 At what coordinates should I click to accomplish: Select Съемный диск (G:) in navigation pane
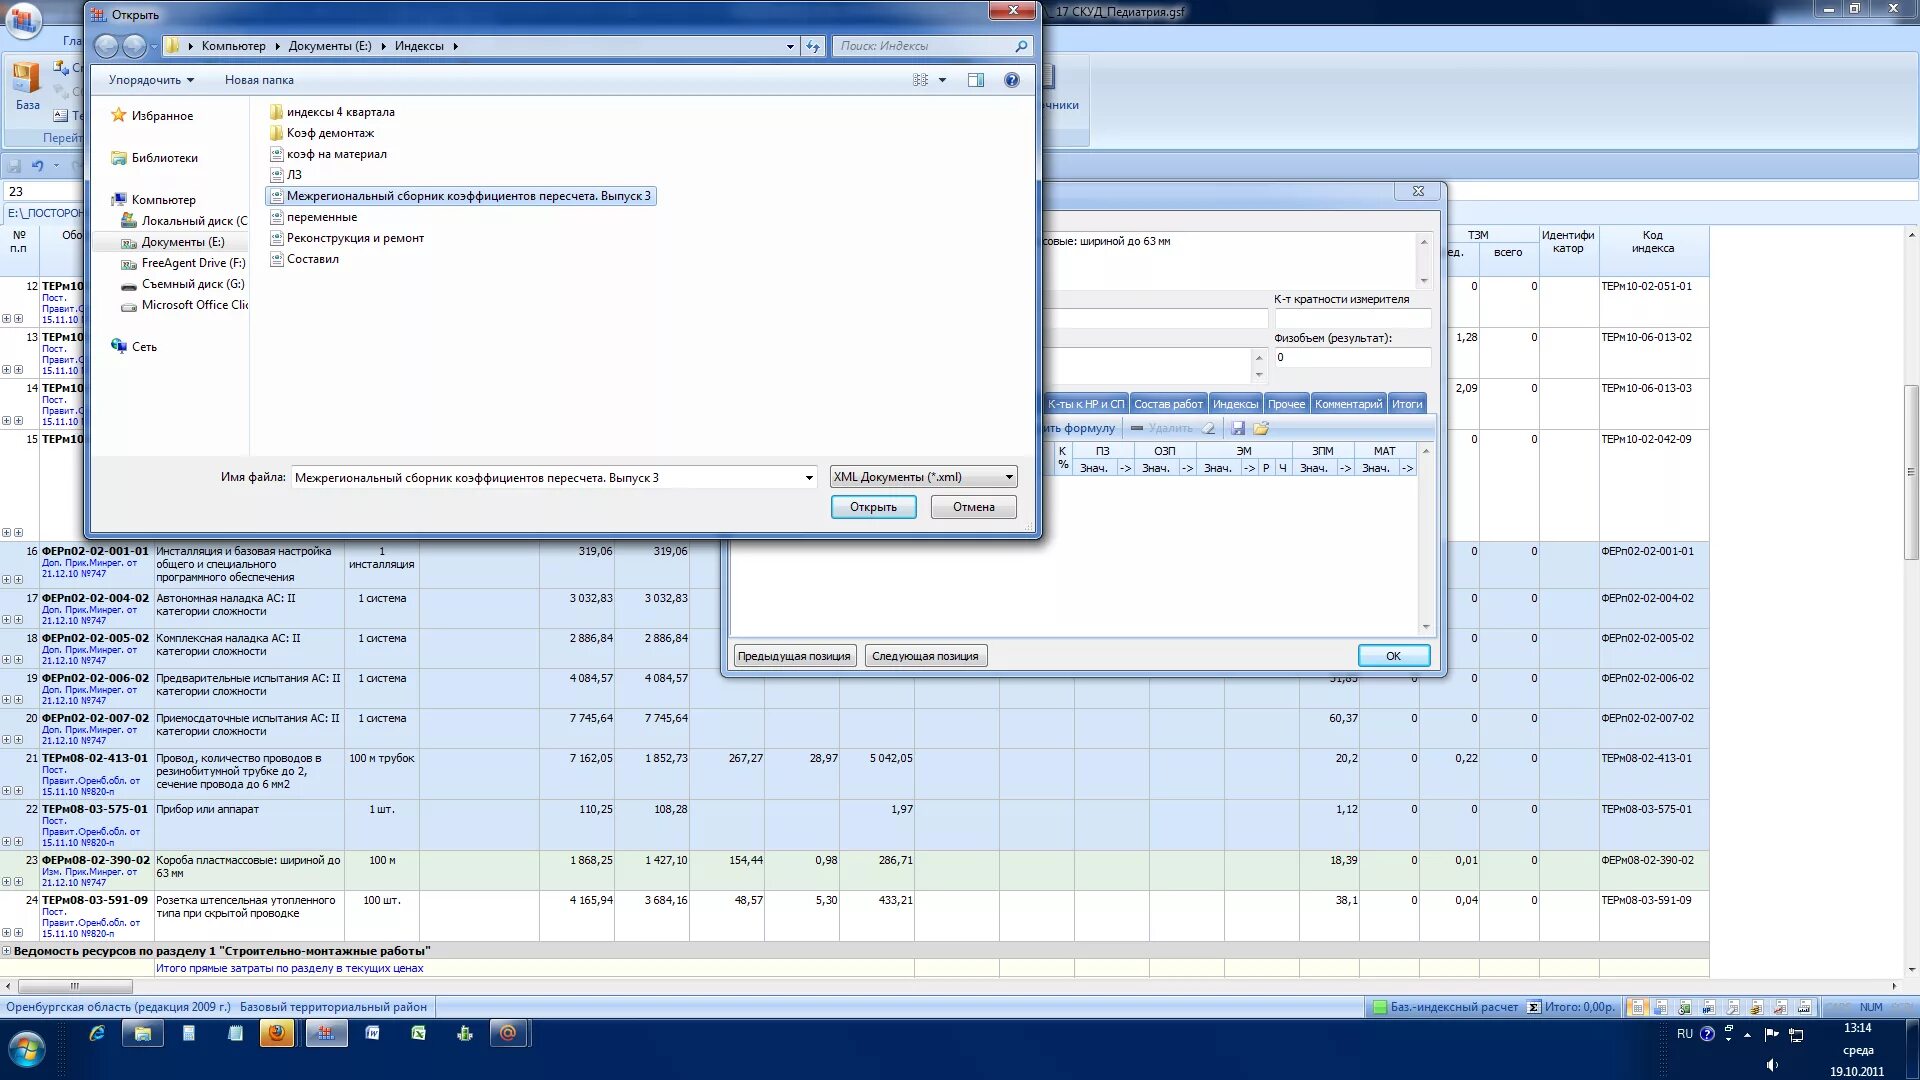(x=183, y=284)
